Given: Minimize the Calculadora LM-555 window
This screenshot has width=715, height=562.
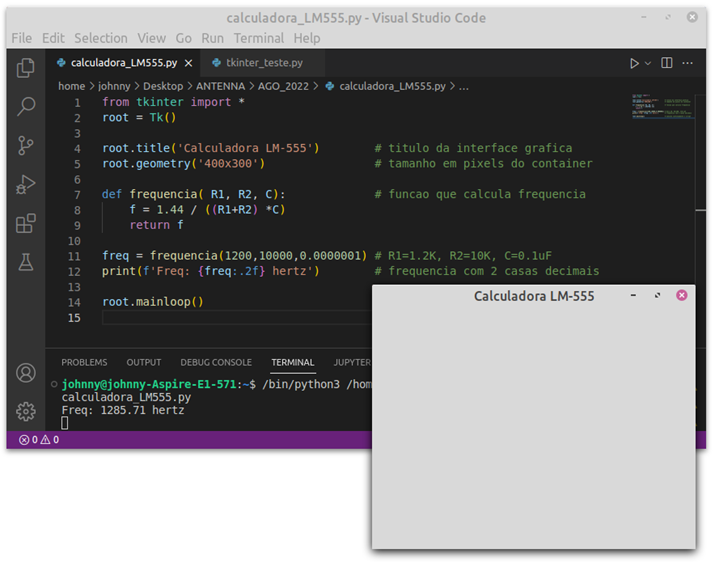Looking at the screenshot, I should tap(633, 296).
